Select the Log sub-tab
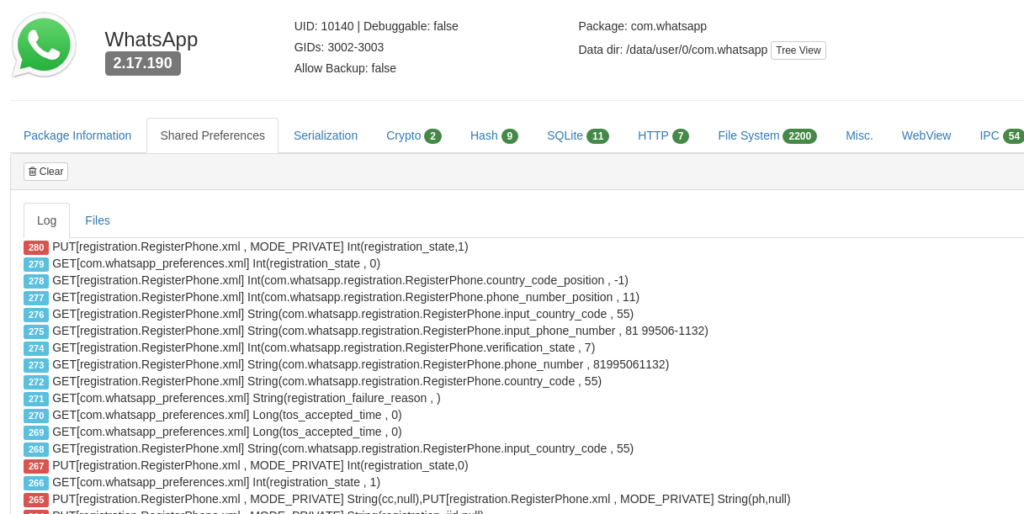 tap(47, 220)
